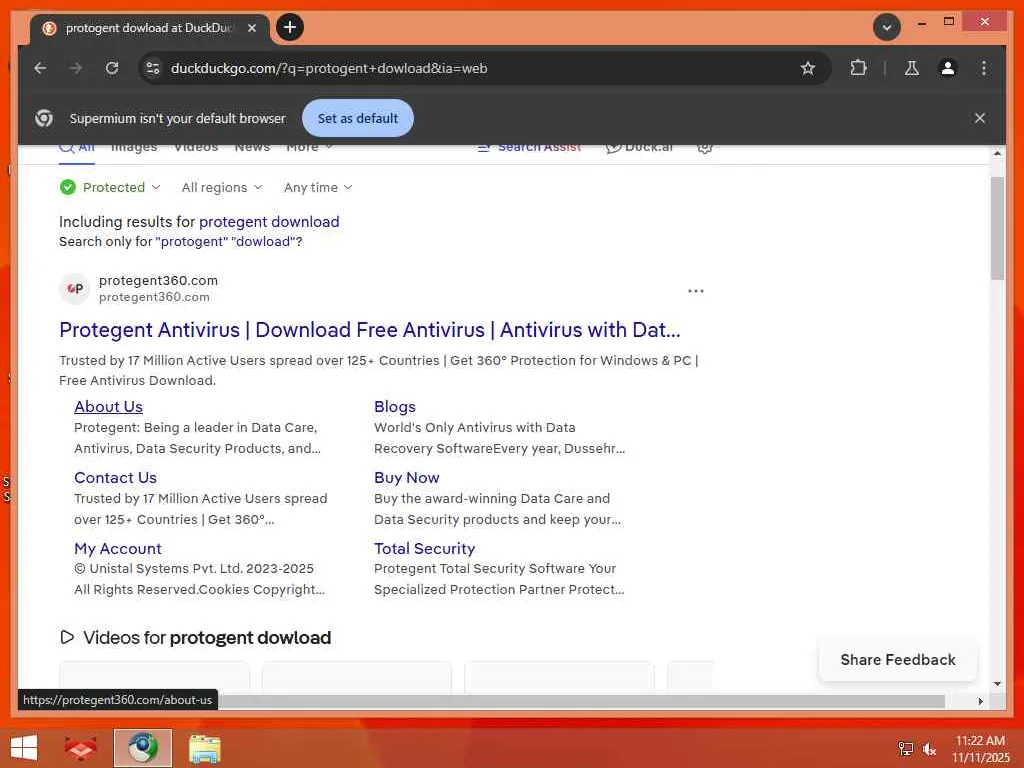1024x768 pixels.
Task: Click the scrollbar down arrow
Action: click(997, 684)
